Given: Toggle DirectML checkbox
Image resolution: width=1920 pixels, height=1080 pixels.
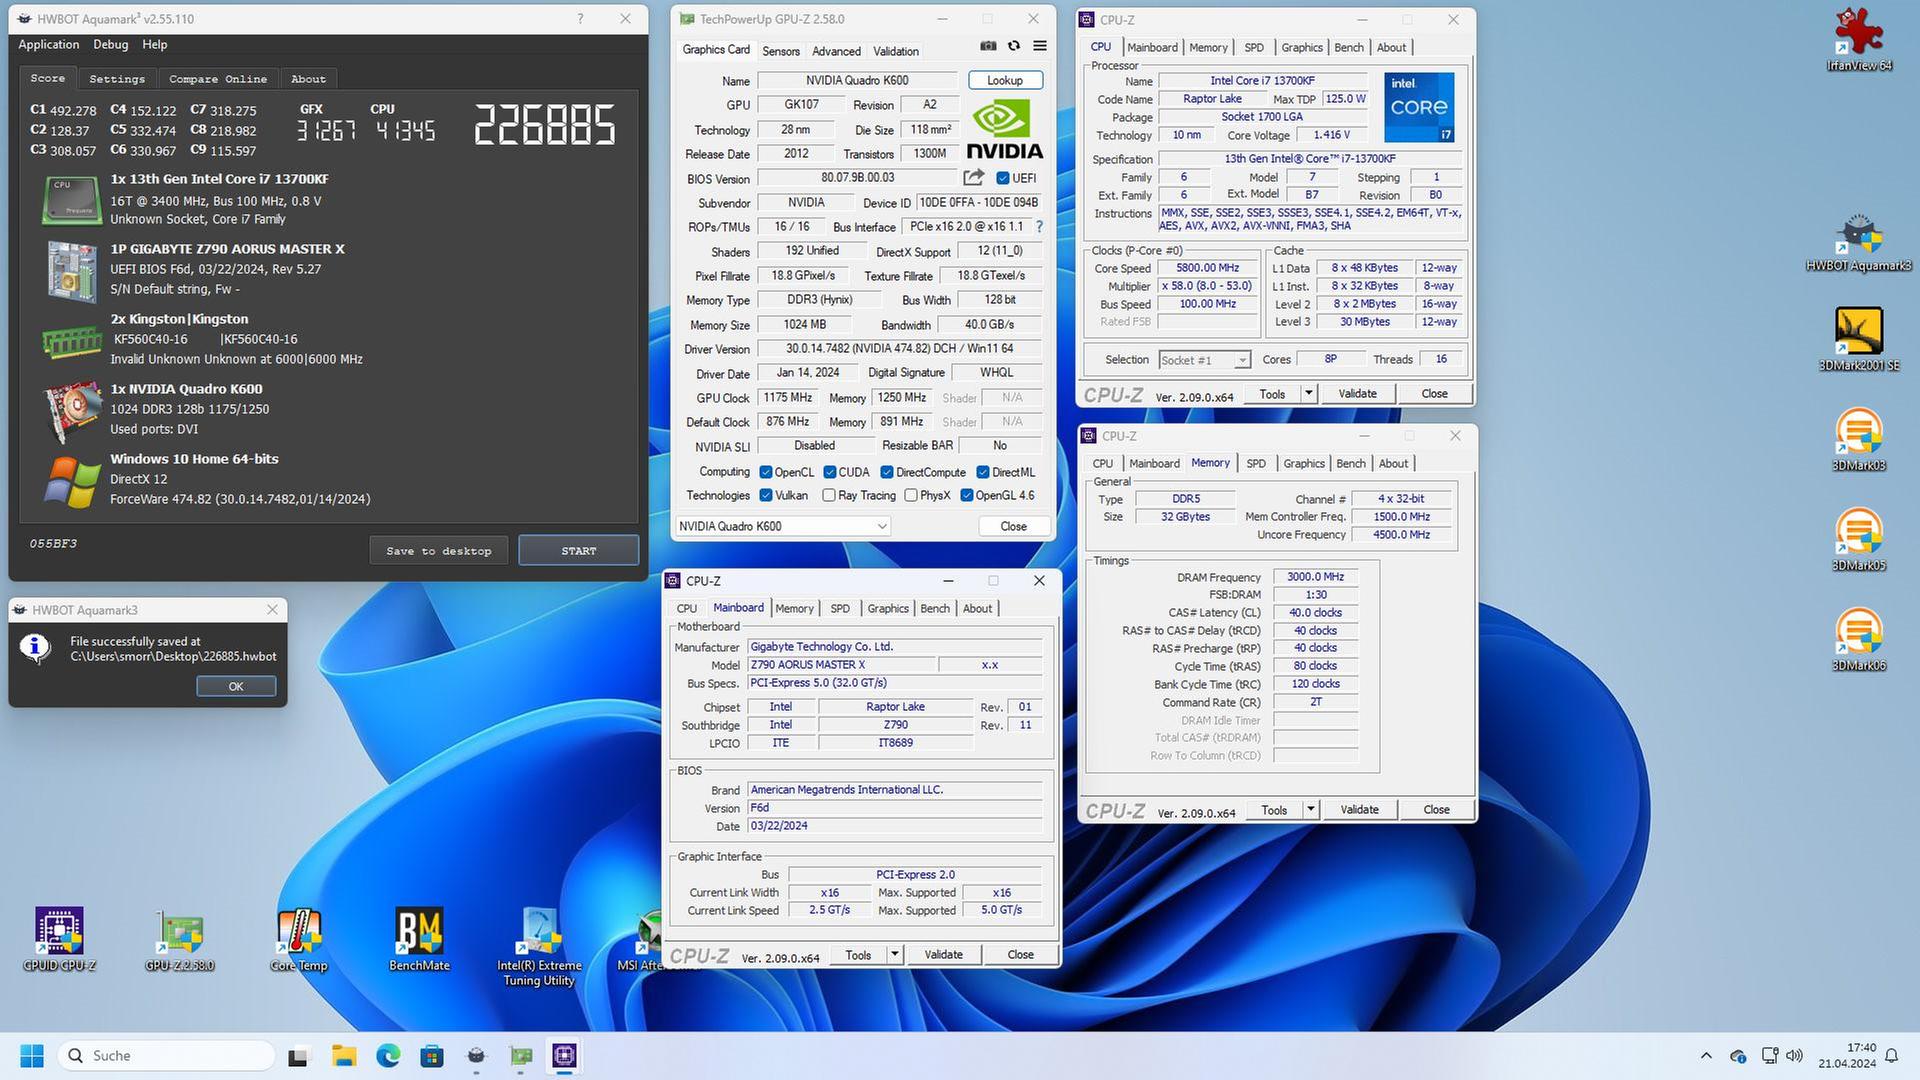Looking at the screenshot, I should click(983, 472).
